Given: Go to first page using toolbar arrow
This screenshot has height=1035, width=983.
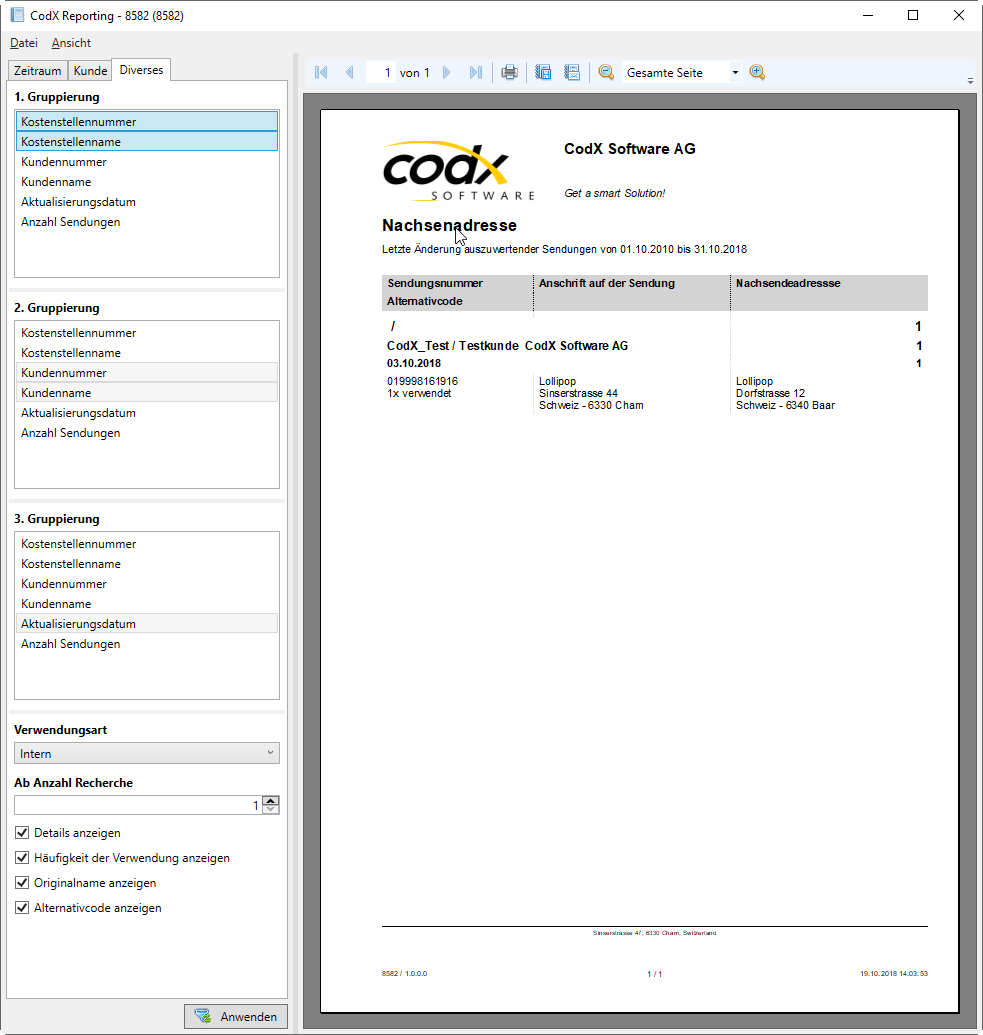Looking at the screenshot, I should (321, 72).
